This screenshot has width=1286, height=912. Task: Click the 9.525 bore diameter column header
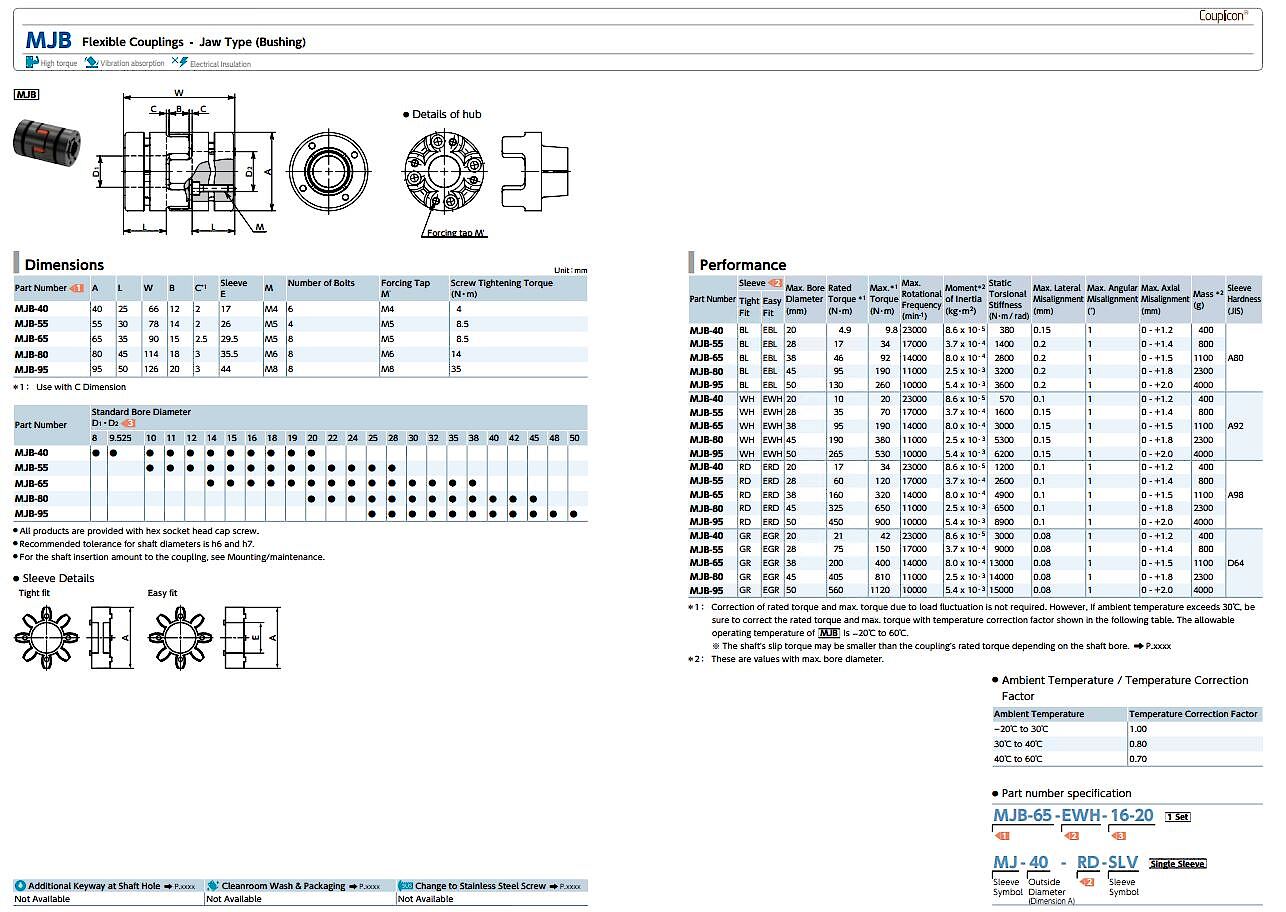(121, 438)
